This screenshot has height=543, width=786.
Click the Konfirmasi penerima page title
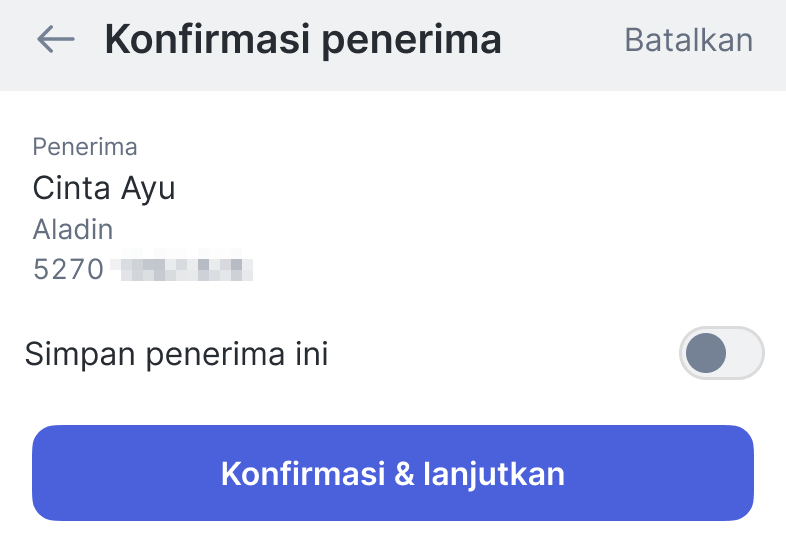coord(302,40)
